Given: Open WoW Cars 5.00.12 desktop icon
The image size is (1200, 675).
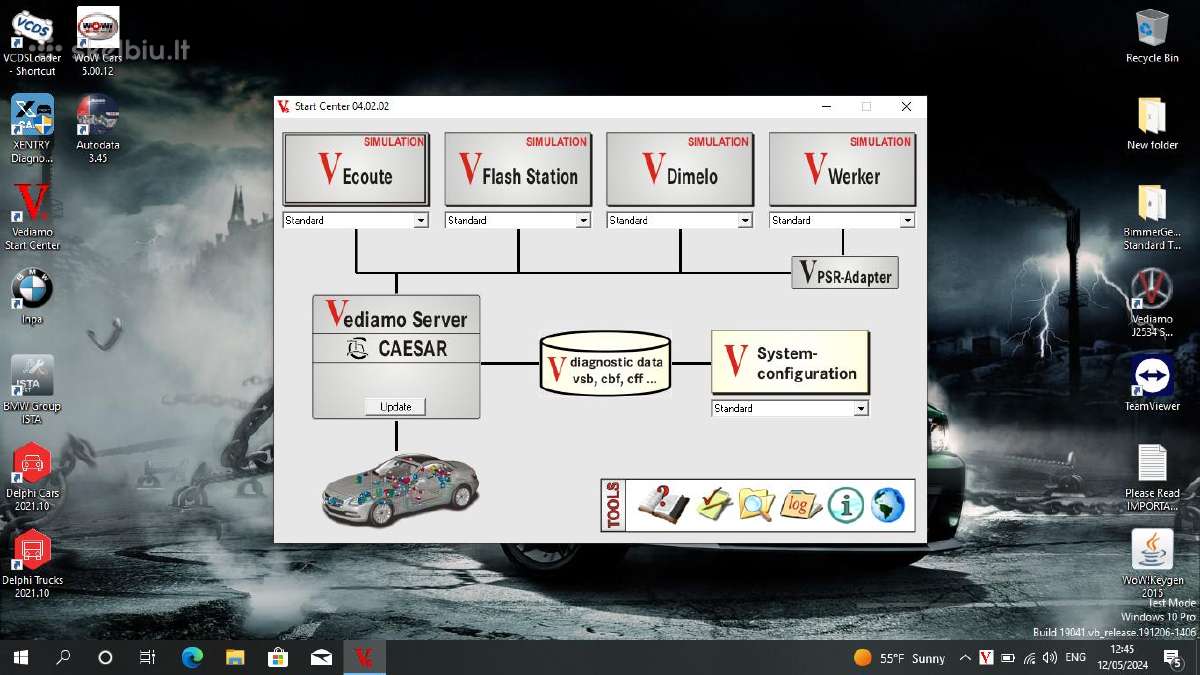Looking at the screenshot, I should click(x=98, y=42).
